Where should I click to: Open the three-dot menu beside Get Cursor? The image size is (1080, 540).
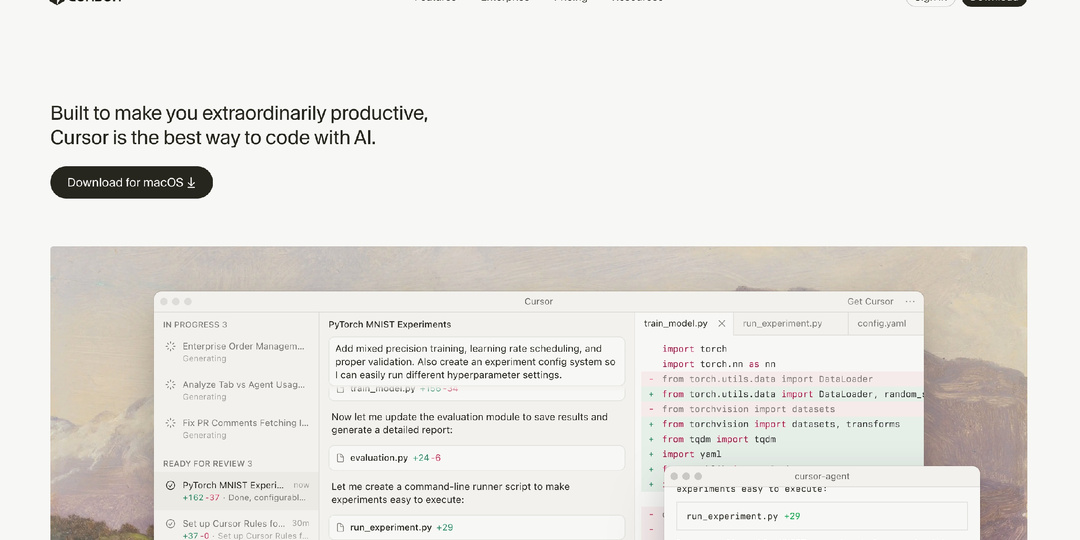point(910,302)
